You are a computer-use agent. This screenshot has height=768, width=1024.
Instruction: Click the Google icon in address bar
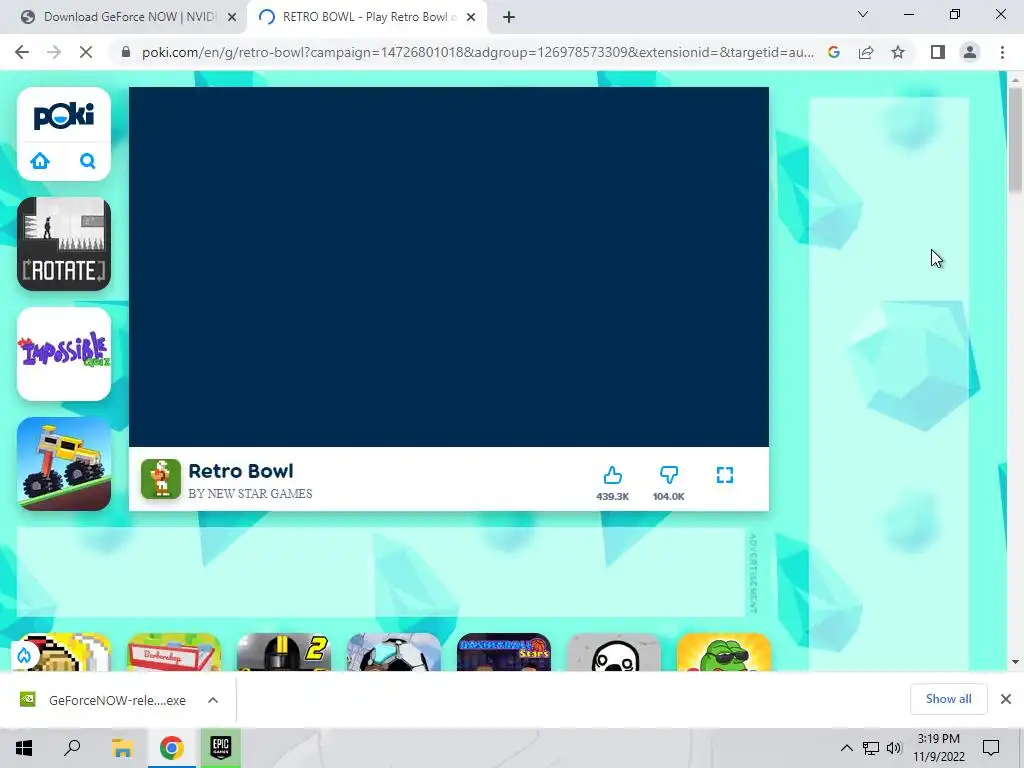833,52
